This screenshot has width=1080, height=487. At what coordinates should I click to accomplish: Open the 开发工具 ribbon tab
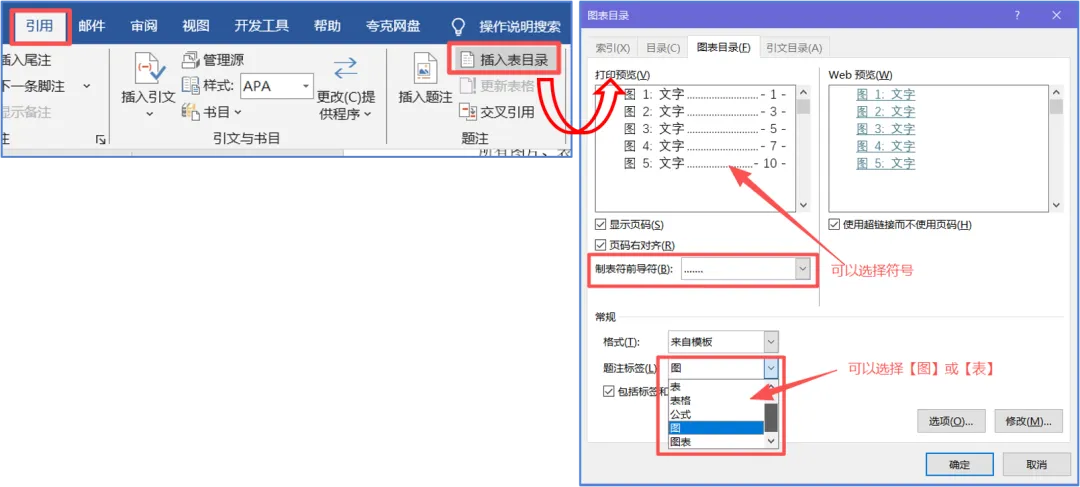pyautogui.click(x=261, y=26)
